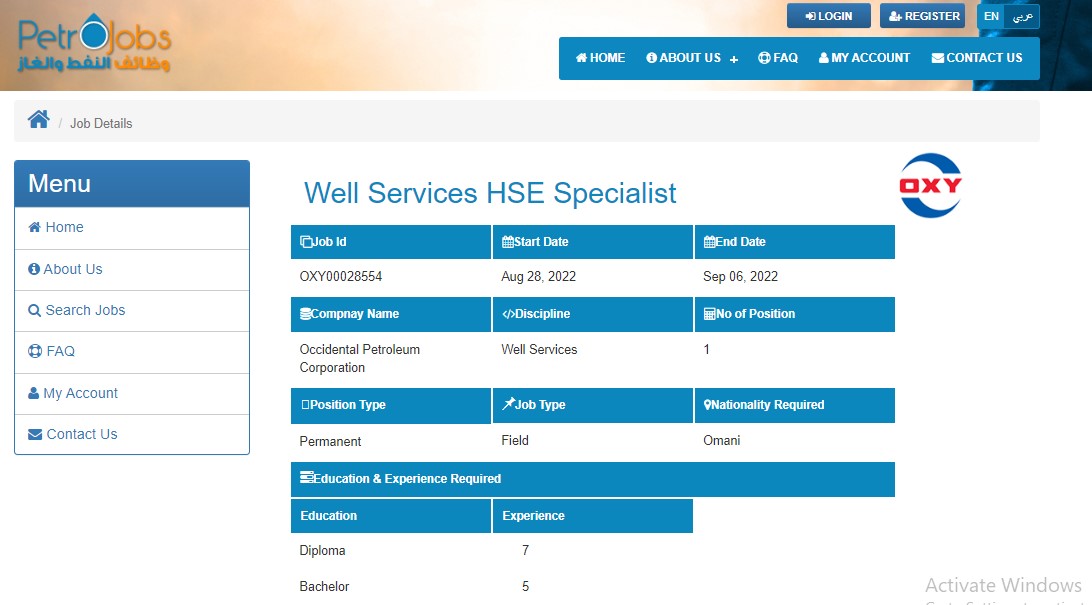1092x605 pixels.
Task: Click the Well Services discipline value
Action: [539, 349]
